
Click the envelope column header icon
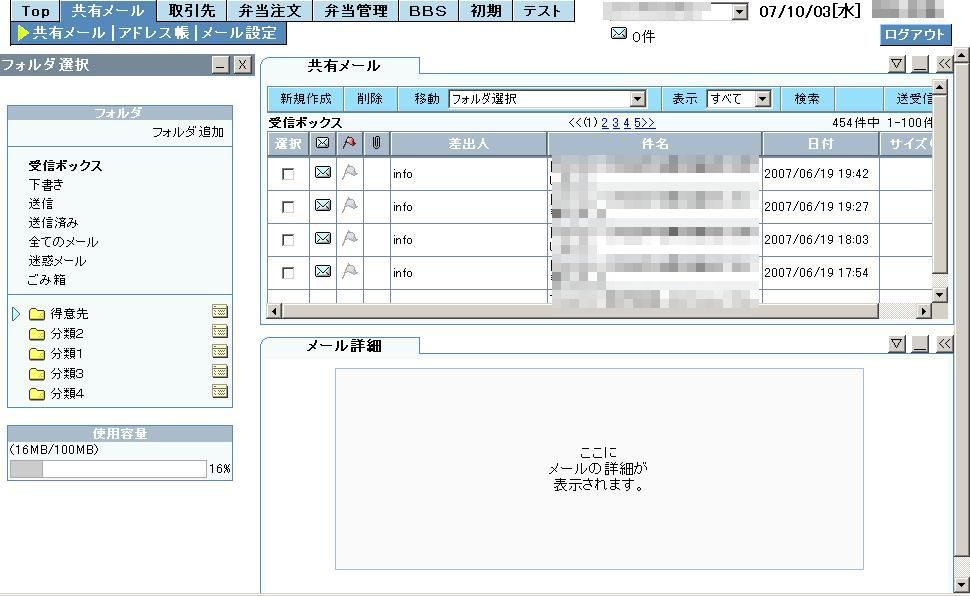point(322,144)
